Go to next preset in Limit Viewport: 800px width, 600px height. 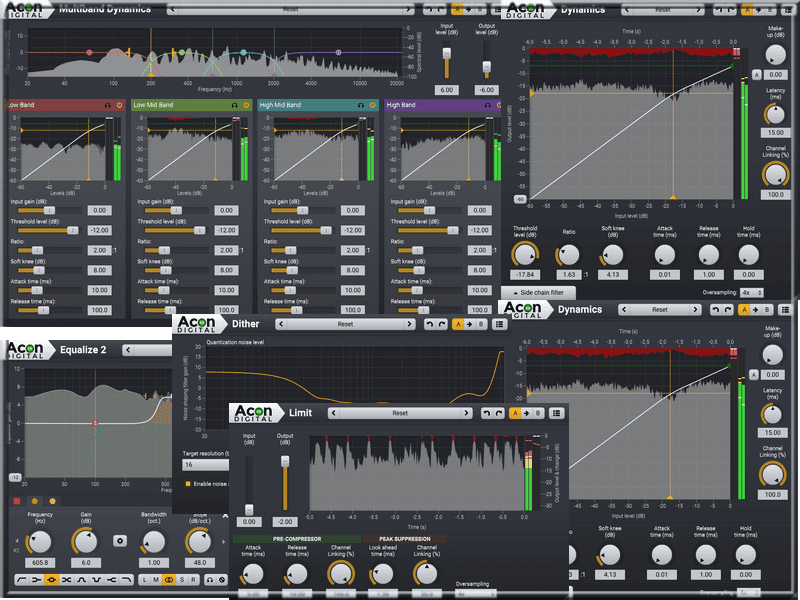point(466,413)
